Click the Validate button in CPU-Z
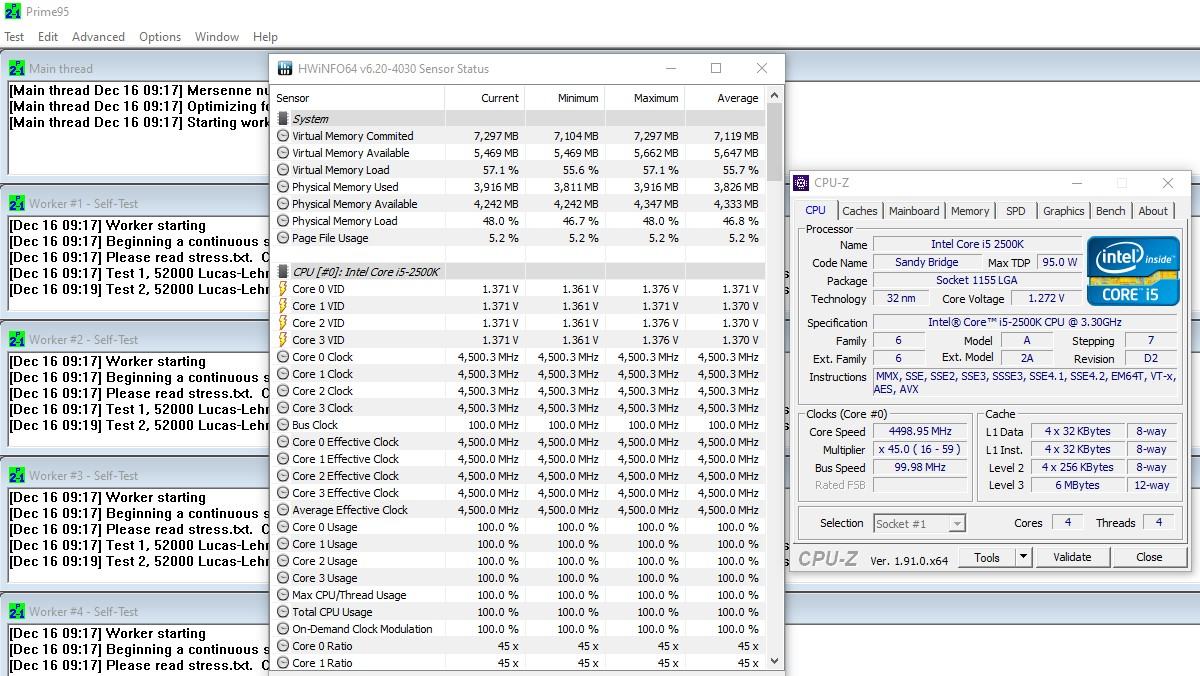This screenshot has height=676, width=1200. tap(1072, 557)
